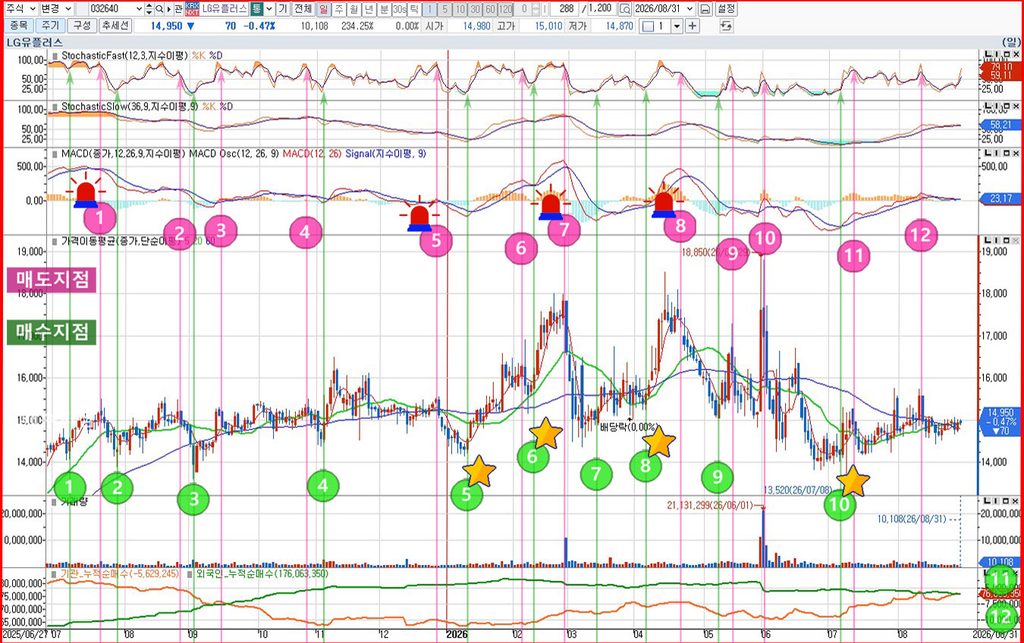Click the StochasticFast(12,3,지수이평) indicator label
The image size is (1024, 643).
click(x=125, y=55)
